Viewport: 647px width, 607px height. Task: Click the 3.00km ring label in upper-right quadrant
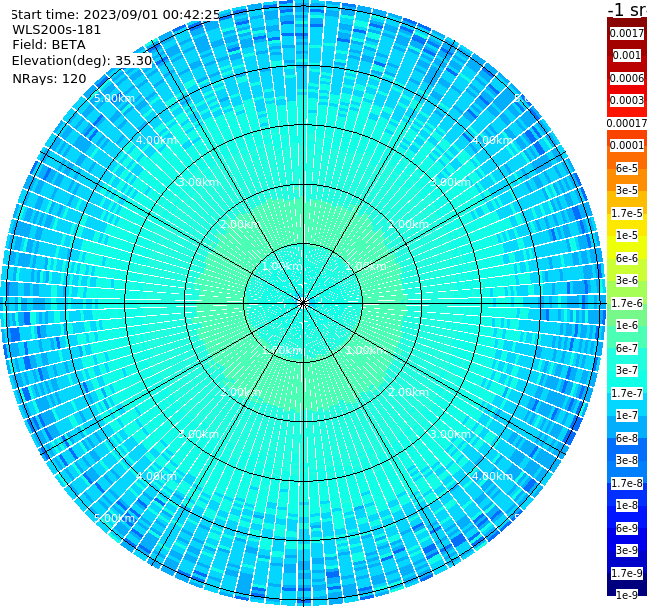point(451,182)
